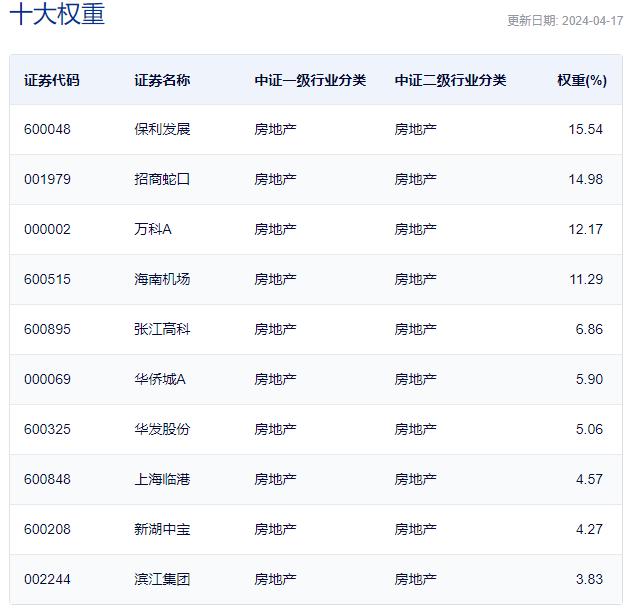Select security code 600848
633x612 pixels.
pyautogui.click(x=47, y=480)
